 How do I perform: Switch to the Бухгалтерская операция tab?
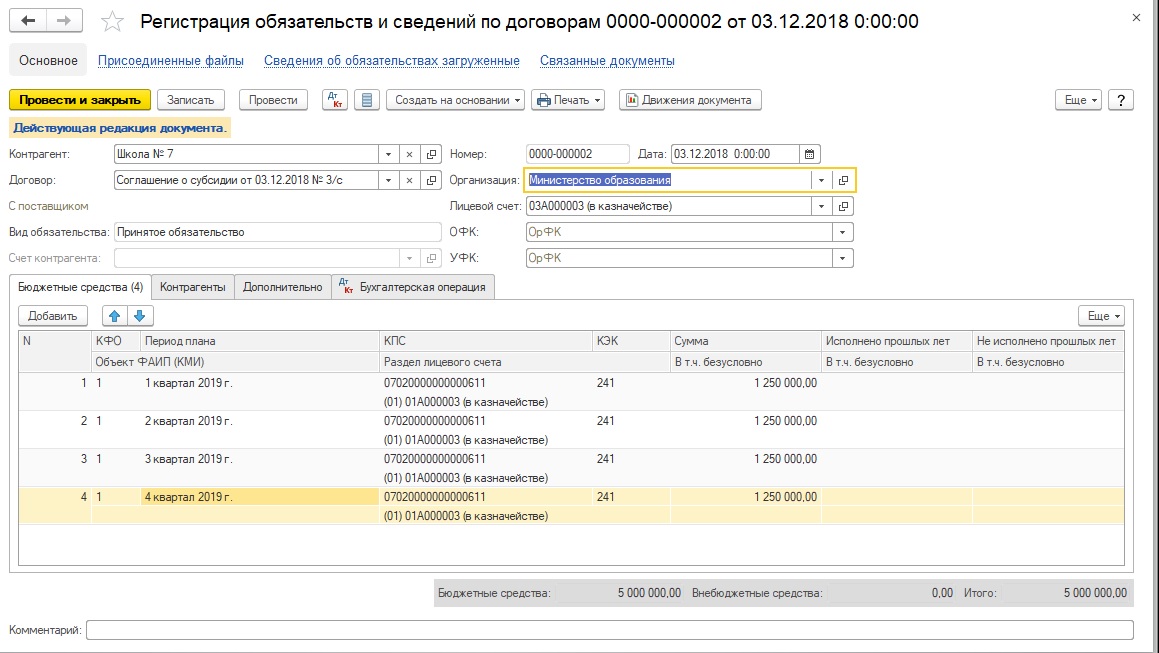click(x=413, y=287)
